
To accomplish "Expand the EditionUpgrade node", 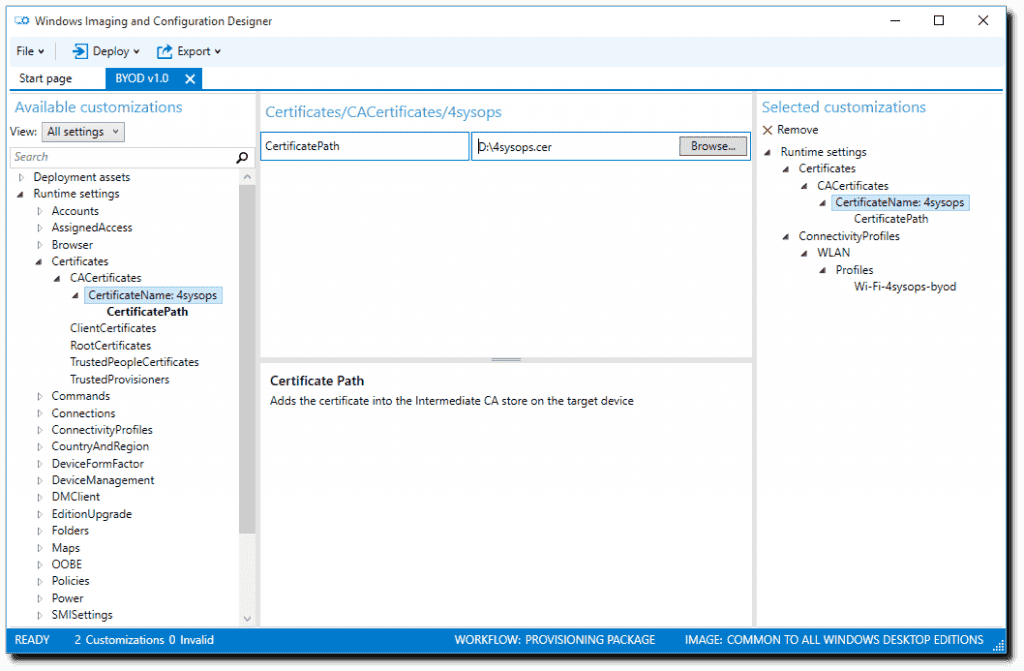I will pyautogui.click(x=40, y=514).
